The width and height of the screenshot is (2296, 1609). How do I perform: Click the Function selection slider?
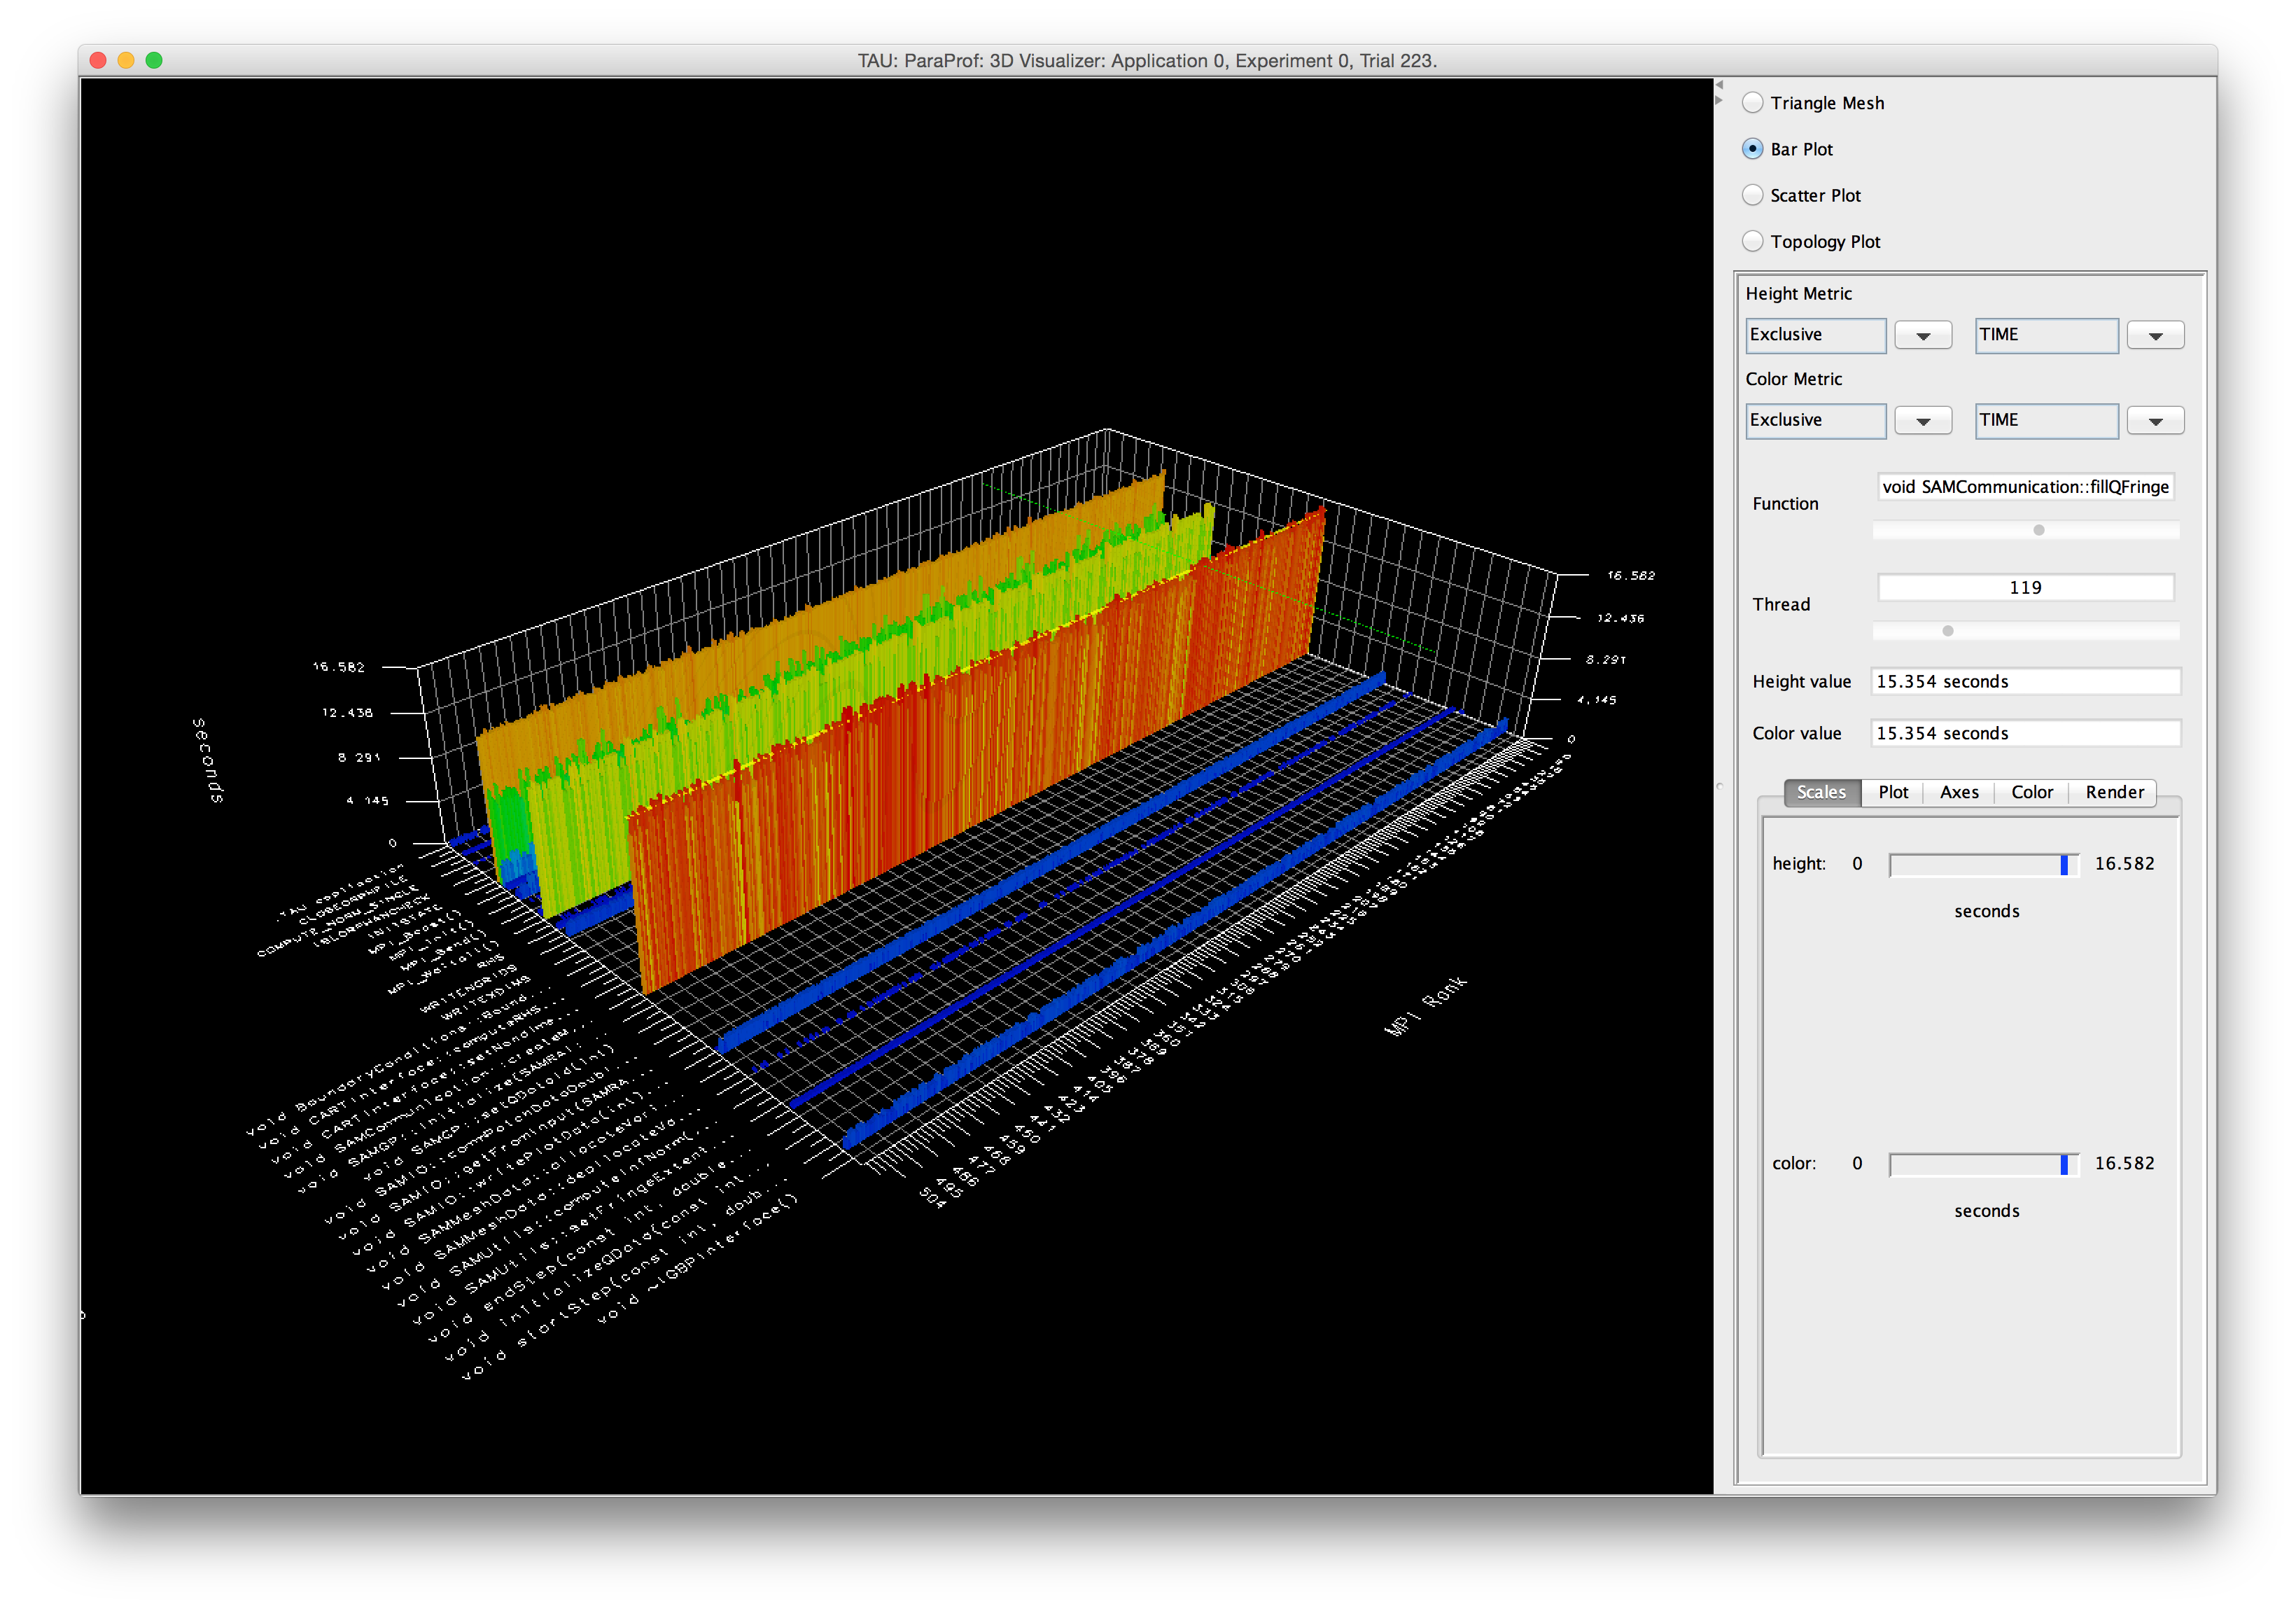2026,530
